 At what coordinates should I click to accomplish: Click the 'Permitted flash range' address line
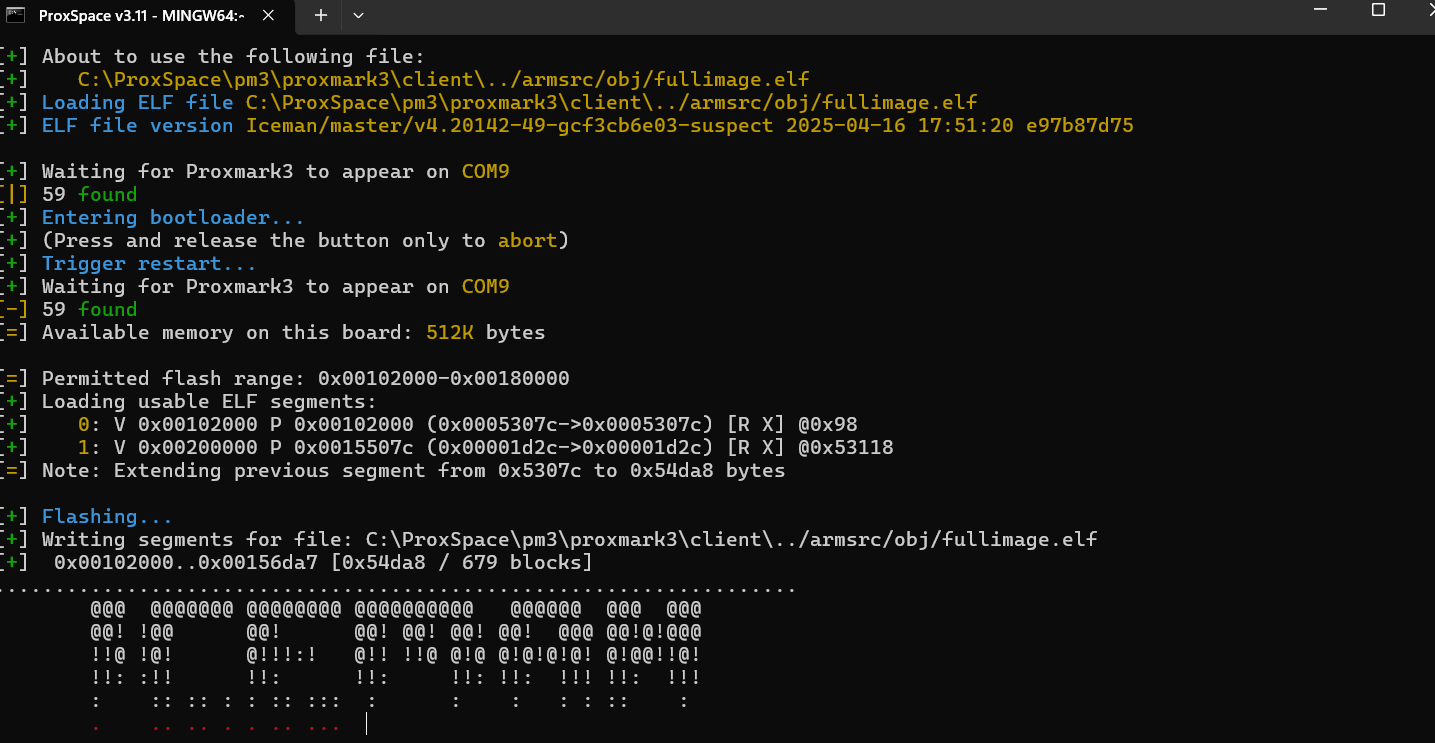click(306, 379)
